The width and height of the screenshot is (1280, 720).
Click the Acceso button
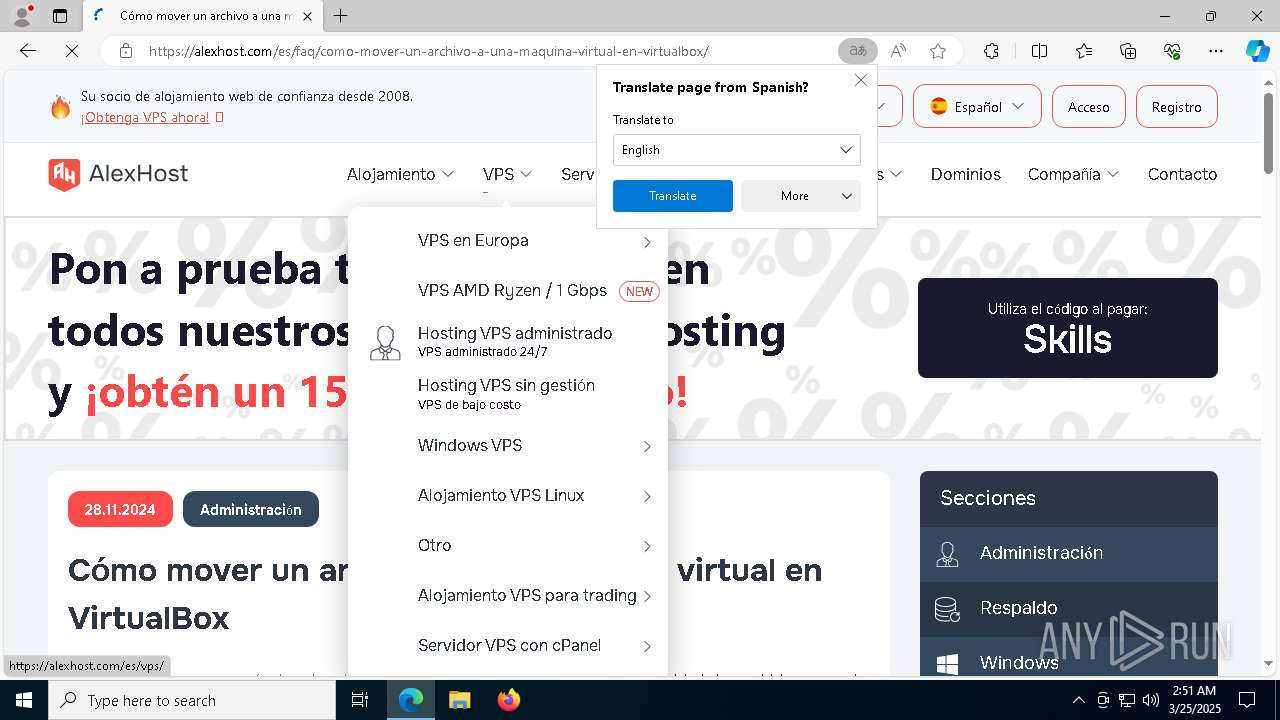click(x=1088, y=107)
